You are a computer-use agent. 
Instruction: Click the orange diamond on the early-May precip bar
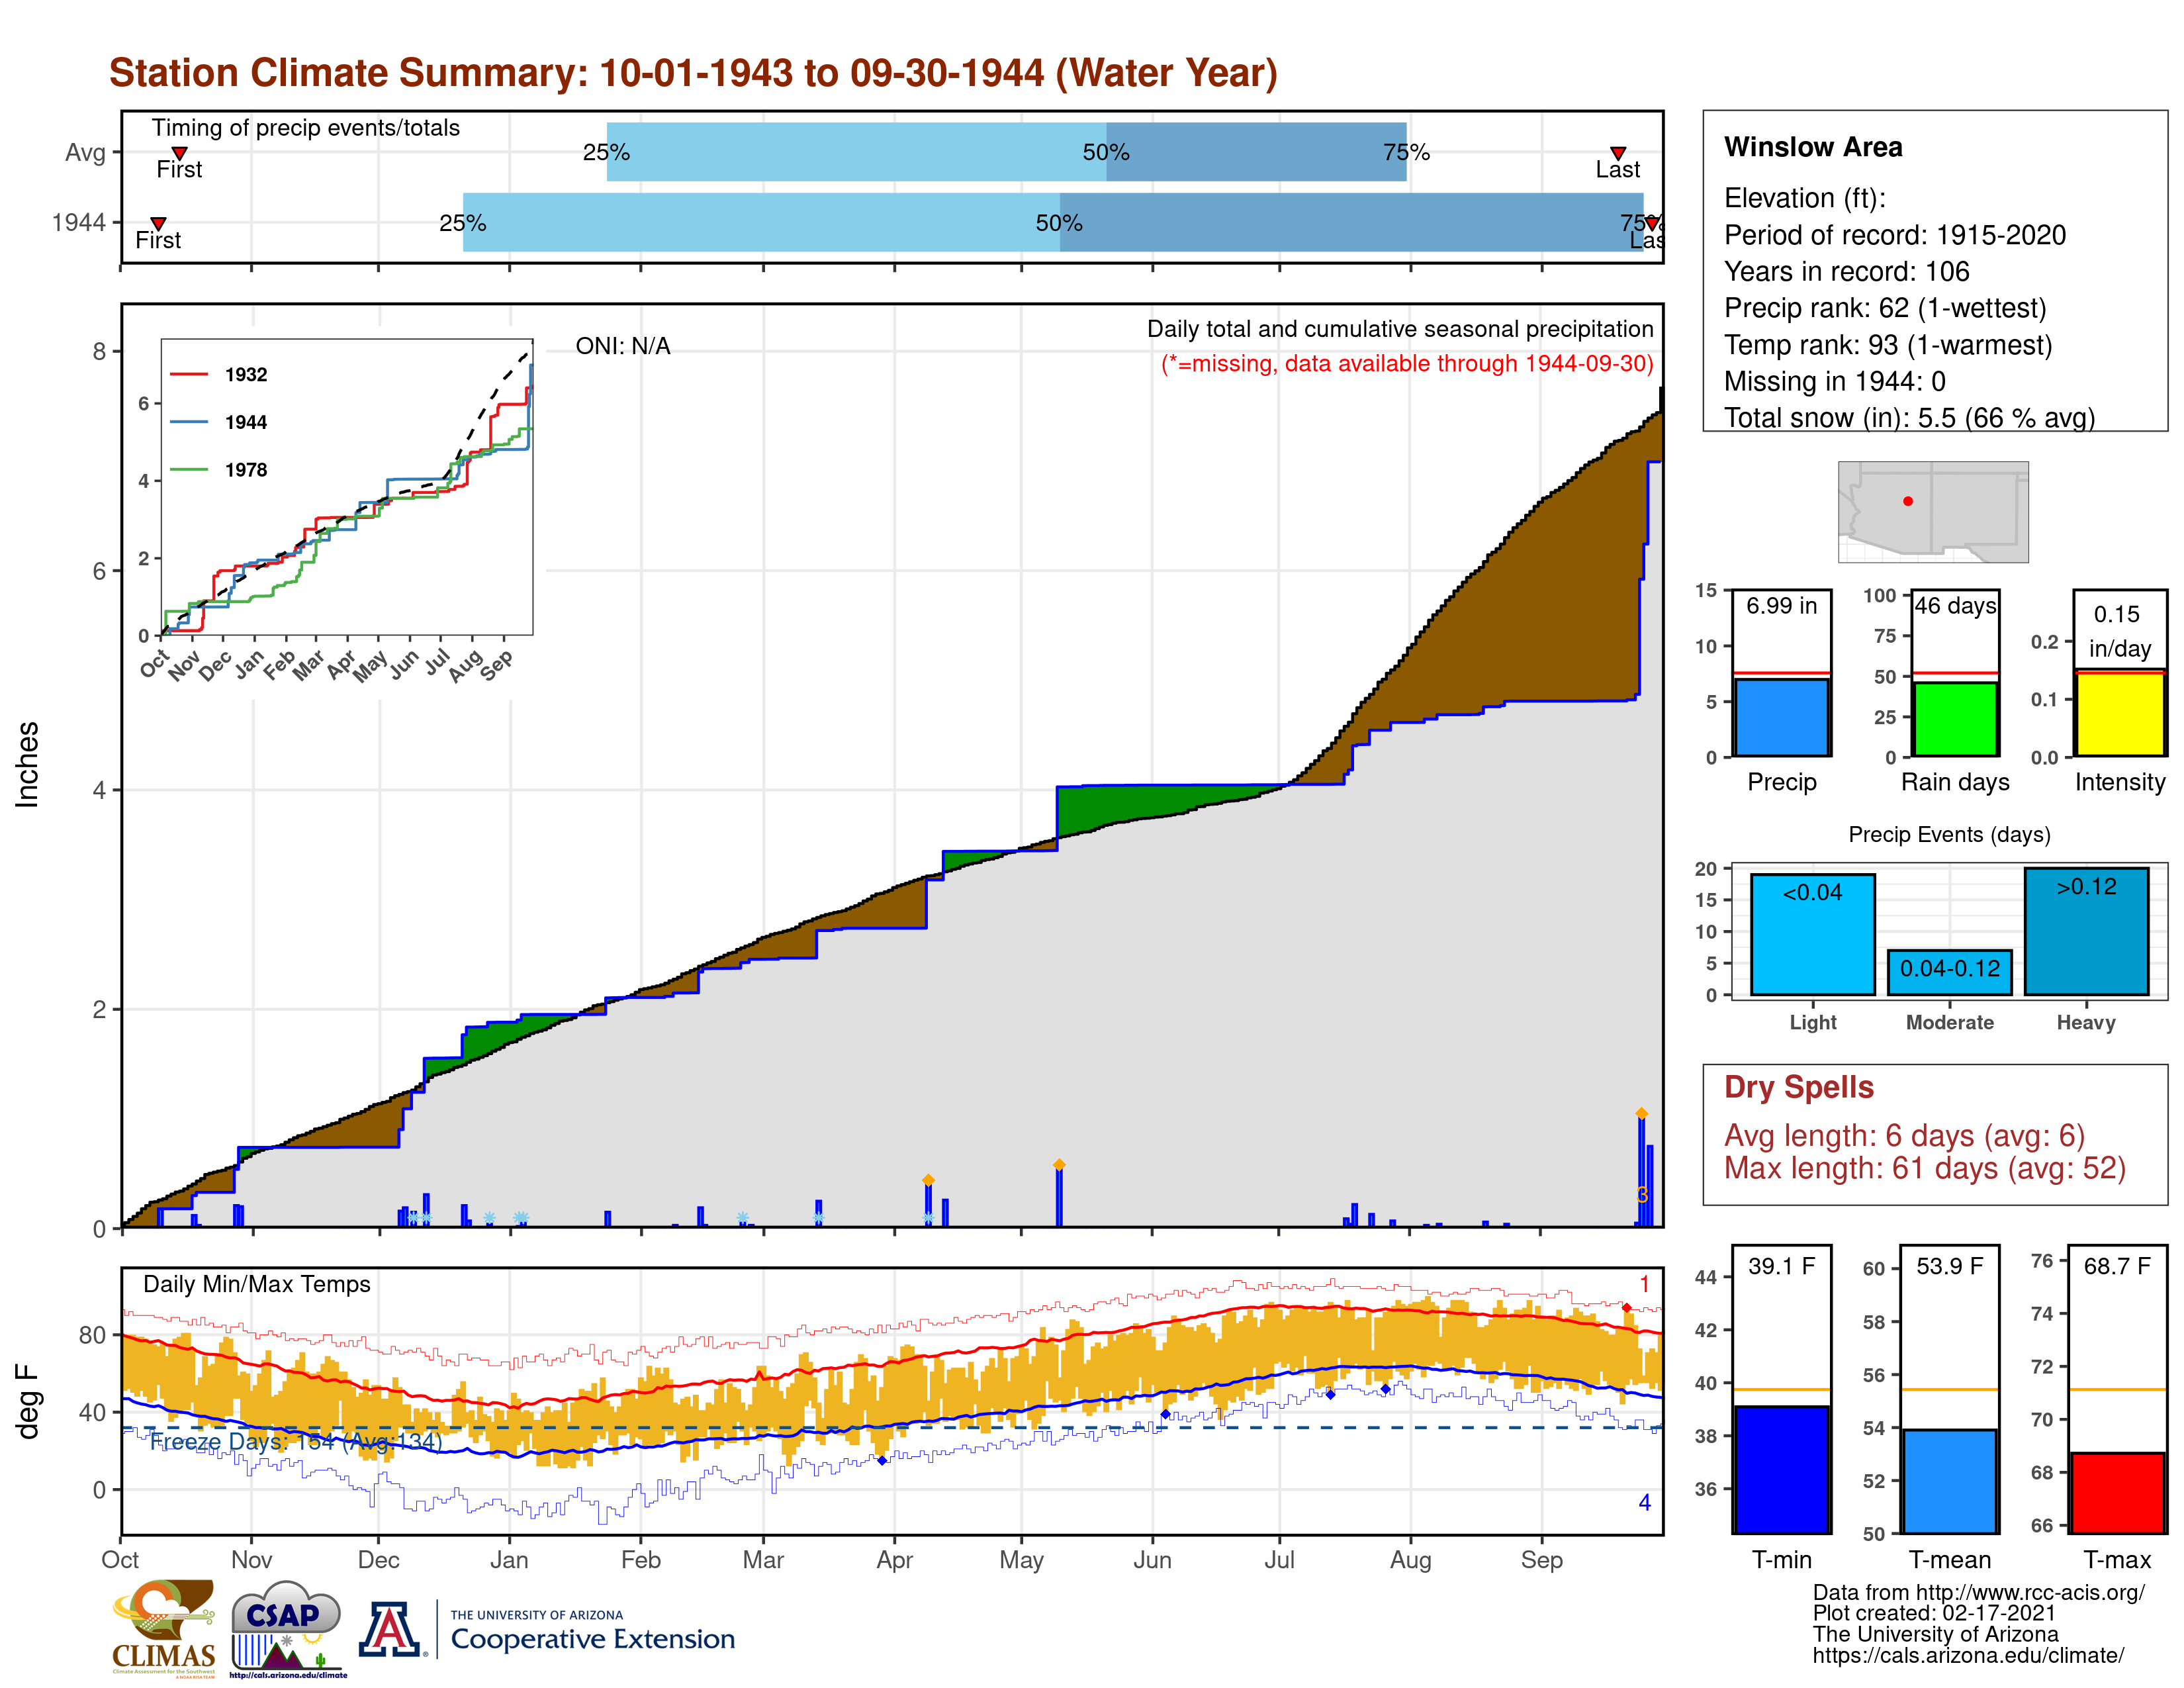pyautogui.click(x=1059, y=1165)
